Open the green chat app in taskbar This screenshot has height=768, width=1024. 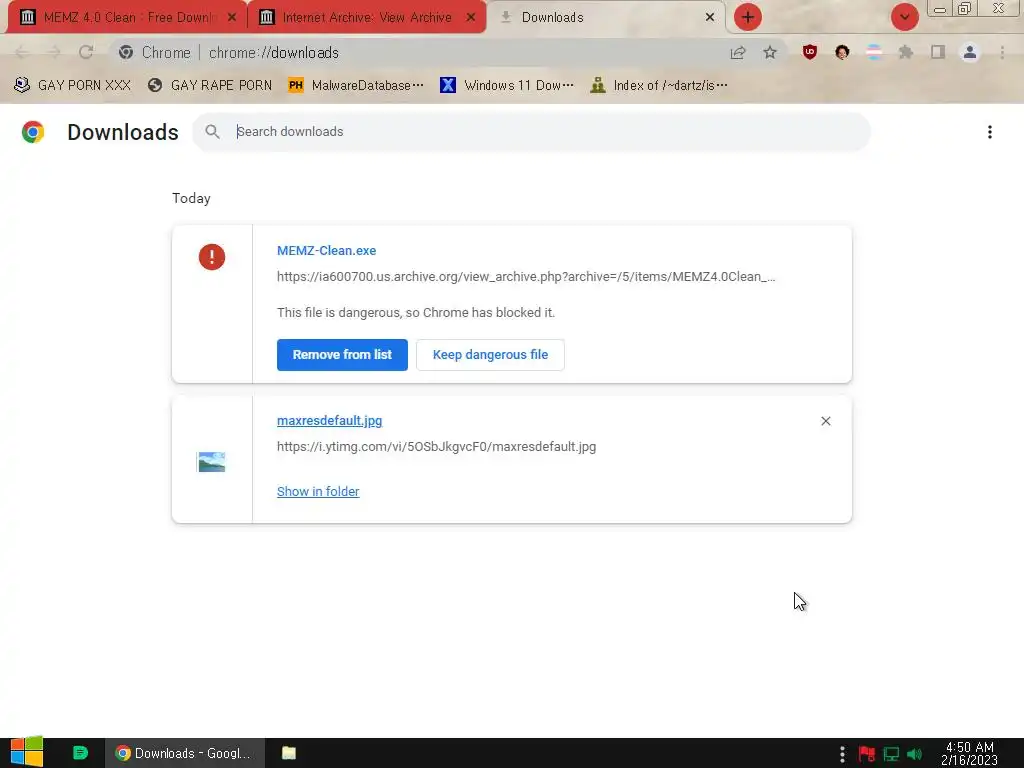tap(80, 753)
